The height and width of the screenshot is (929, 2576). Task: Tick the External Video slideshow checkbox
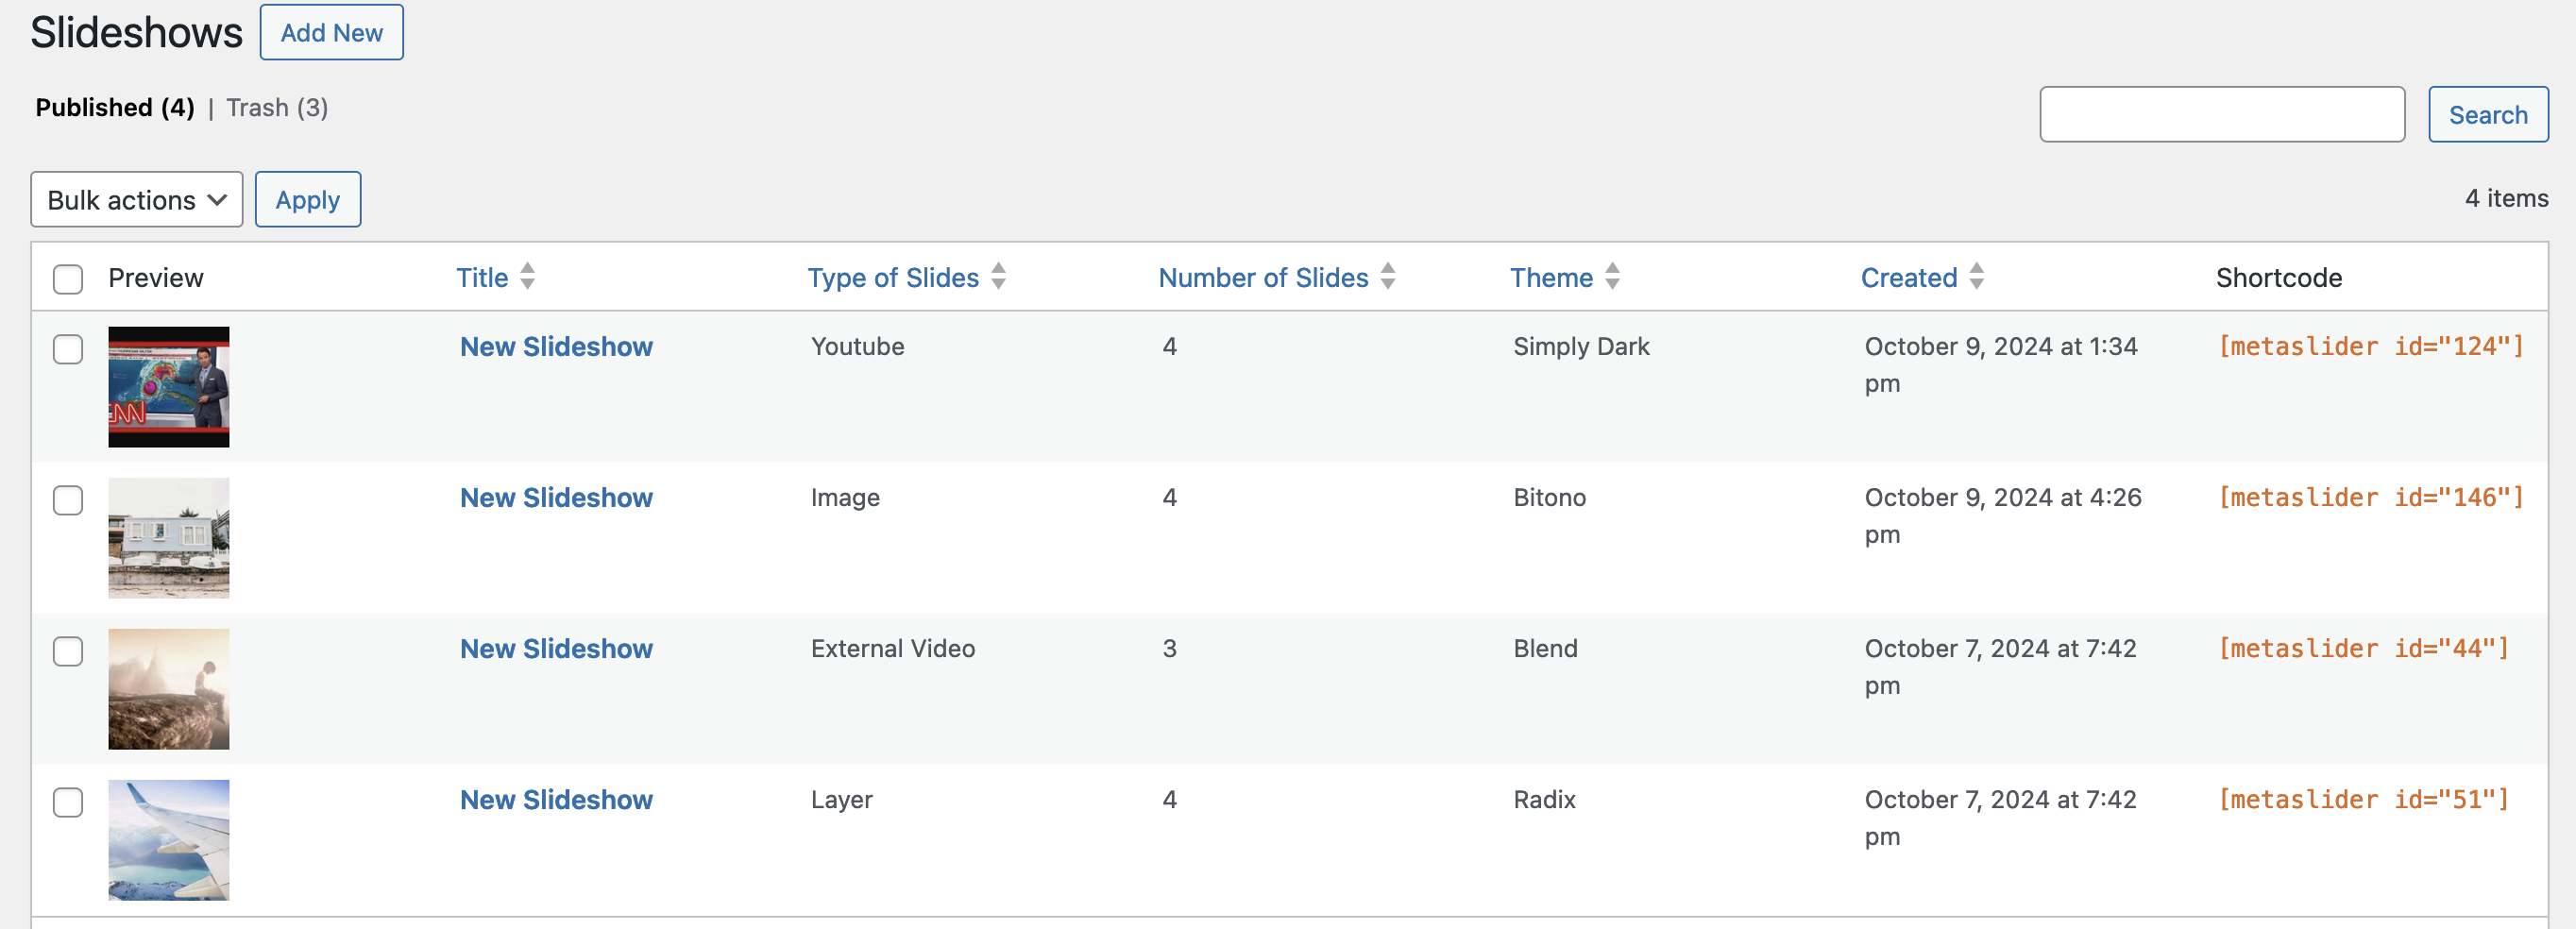point(68,651)
